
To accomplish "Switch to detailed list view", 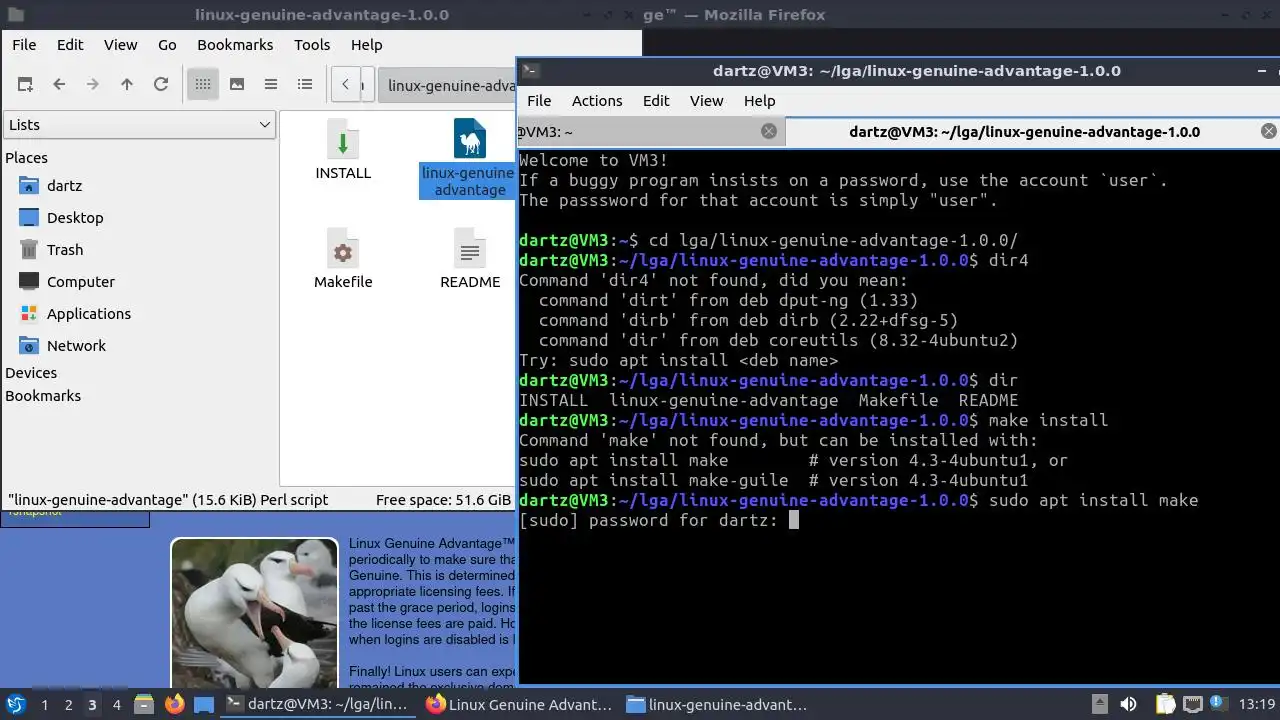I will pos(305,85).
